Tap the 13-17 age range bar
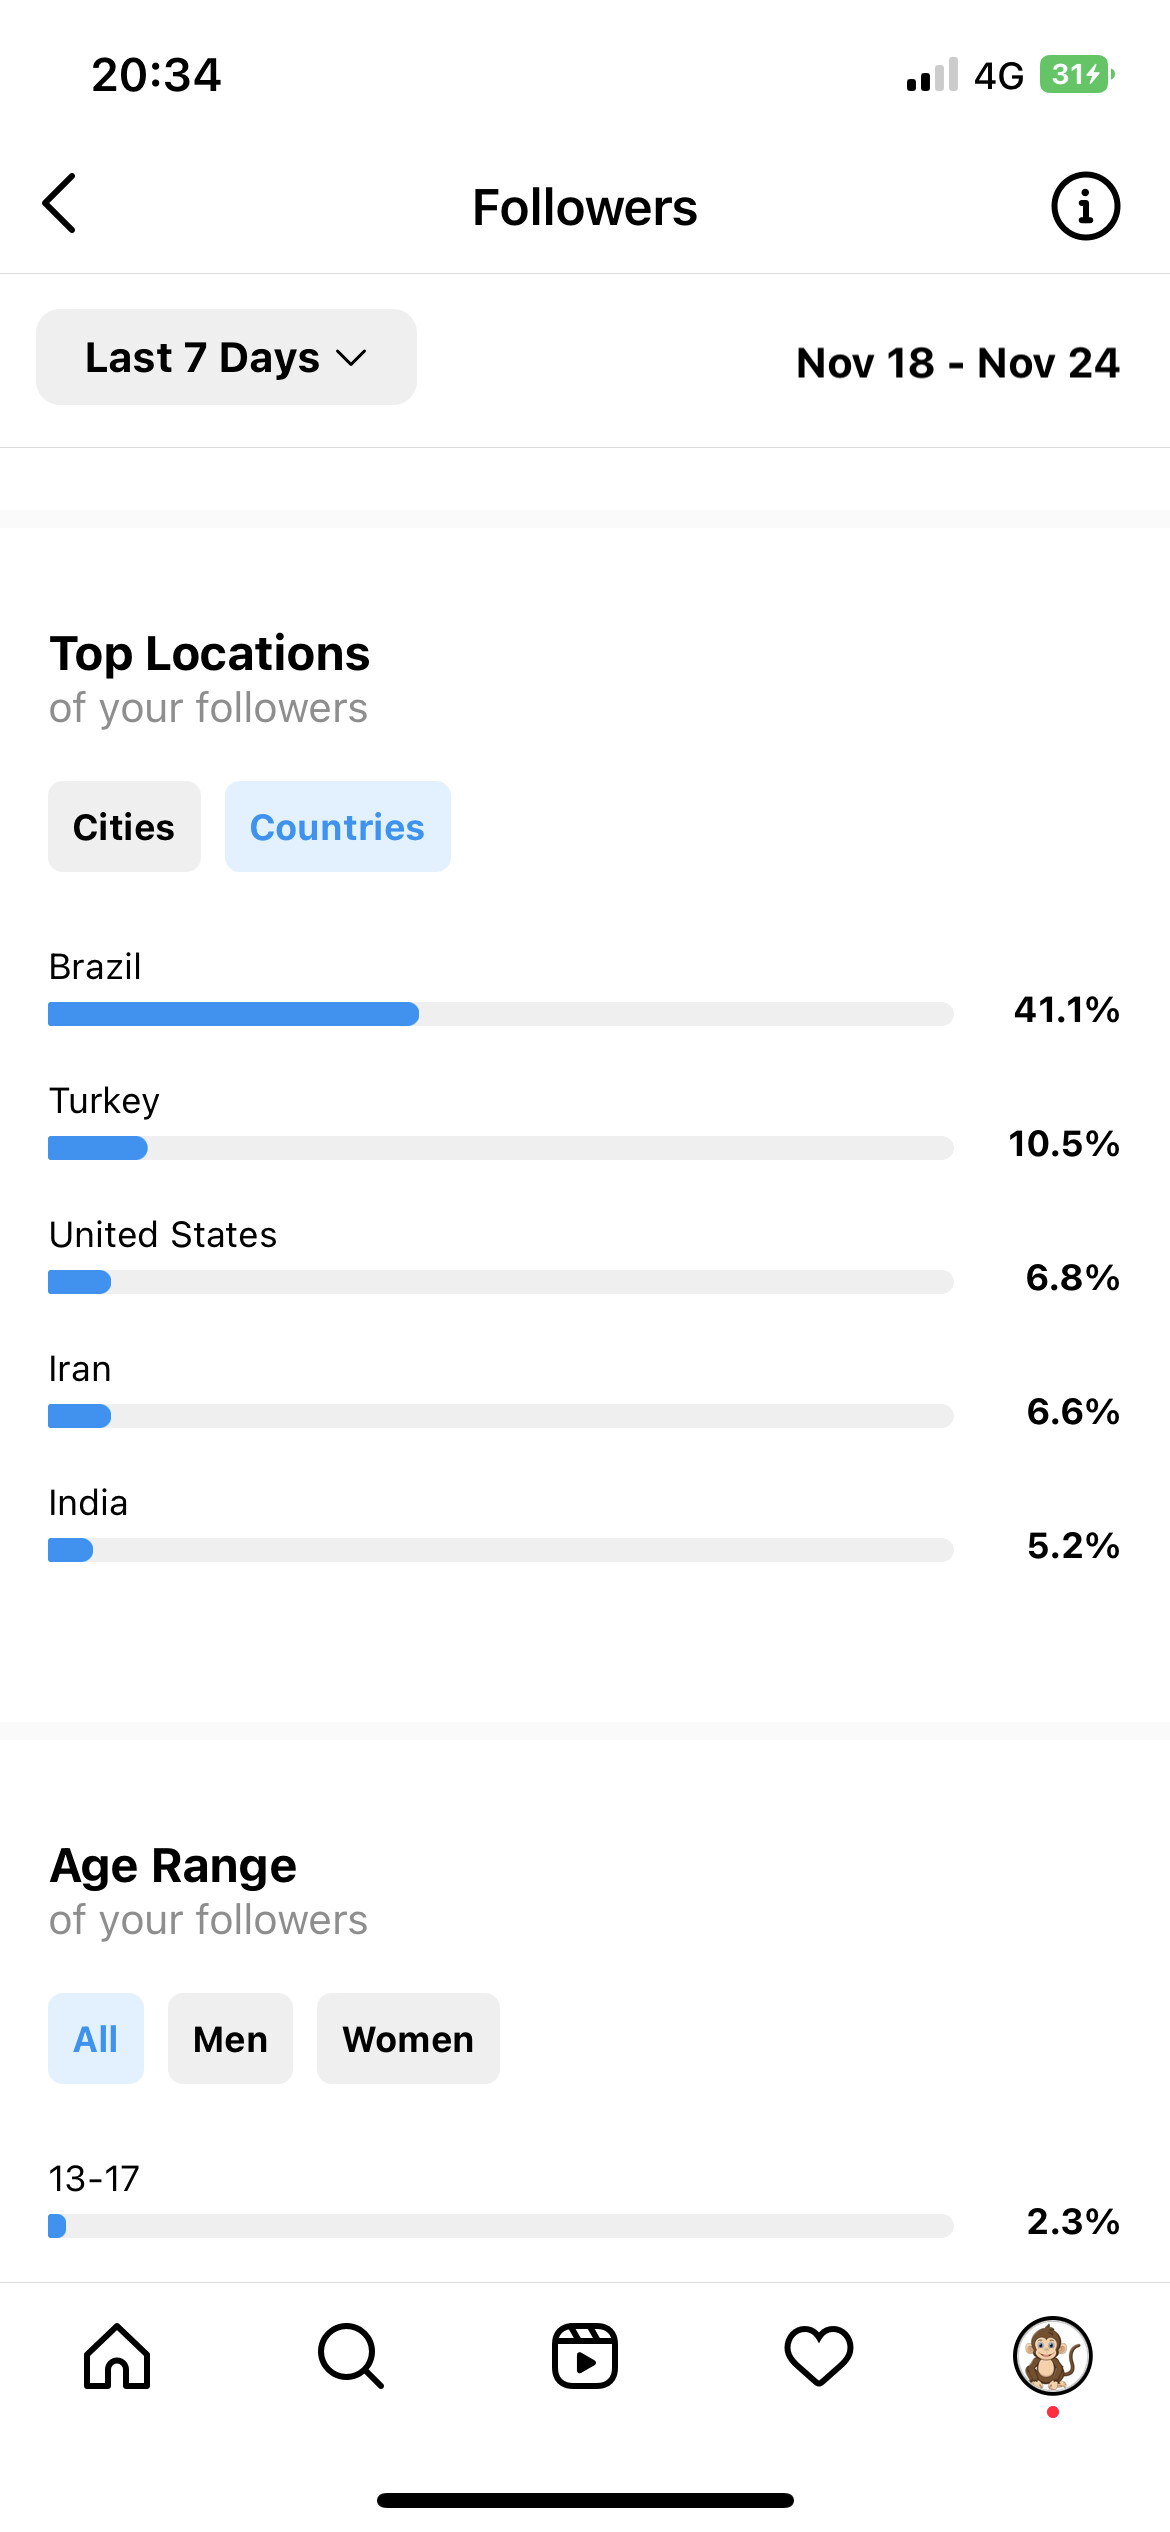 (x=500, y=2226)
